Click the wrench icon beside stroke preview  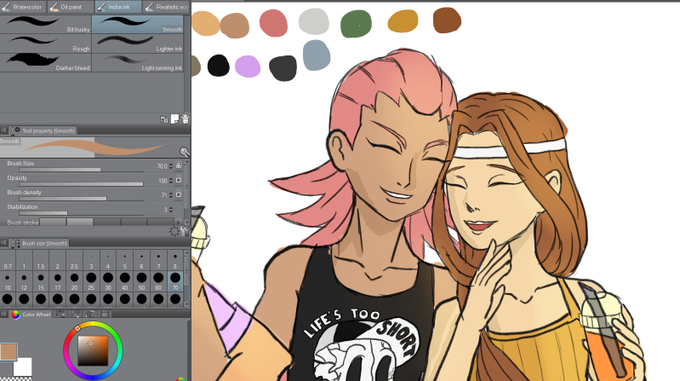tap(184, 152)
